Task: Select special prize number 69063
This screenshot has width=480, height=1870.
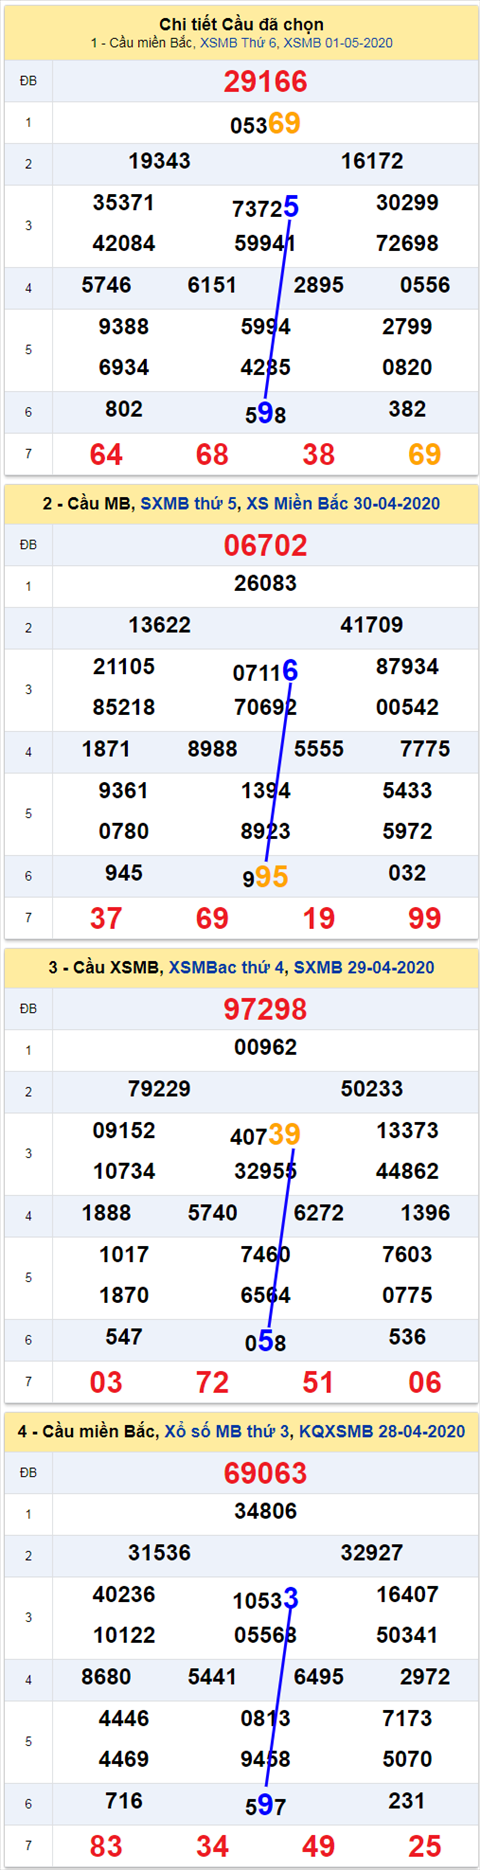Action: tap(265, 1473)
